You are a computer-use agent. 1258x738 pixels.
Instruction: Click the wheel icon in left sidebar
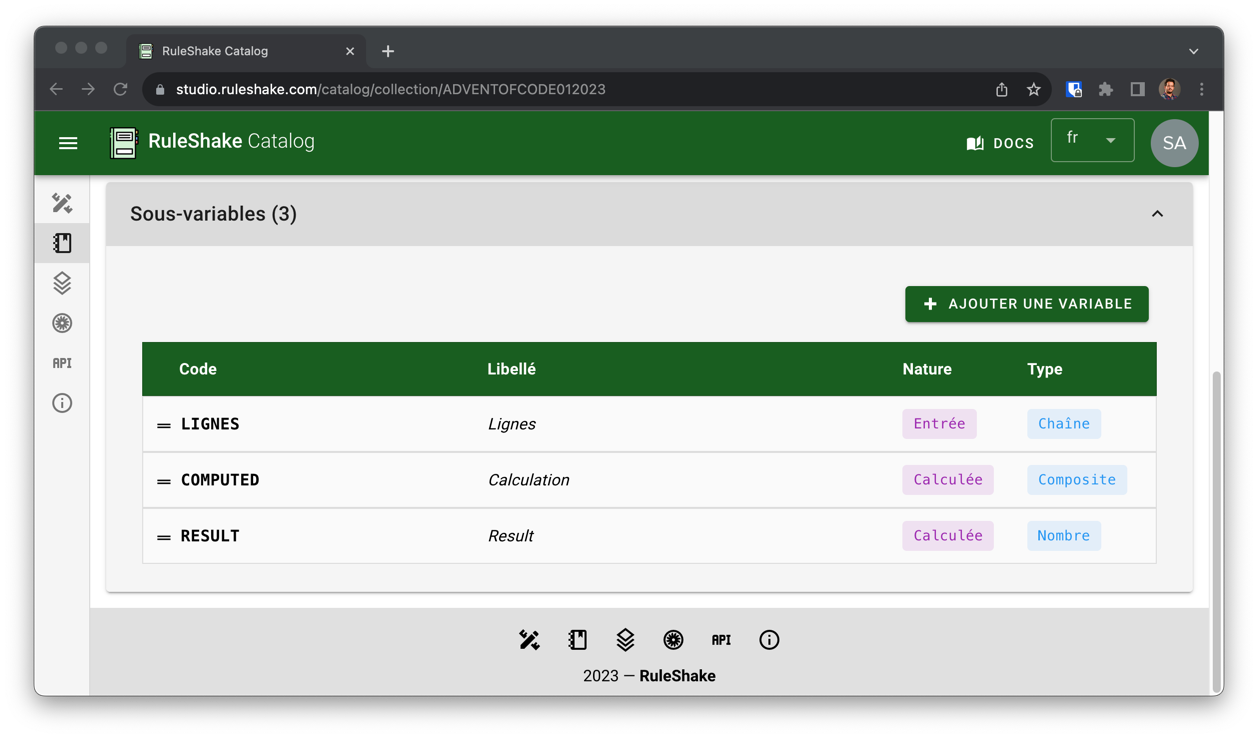[x=62, y=323]
